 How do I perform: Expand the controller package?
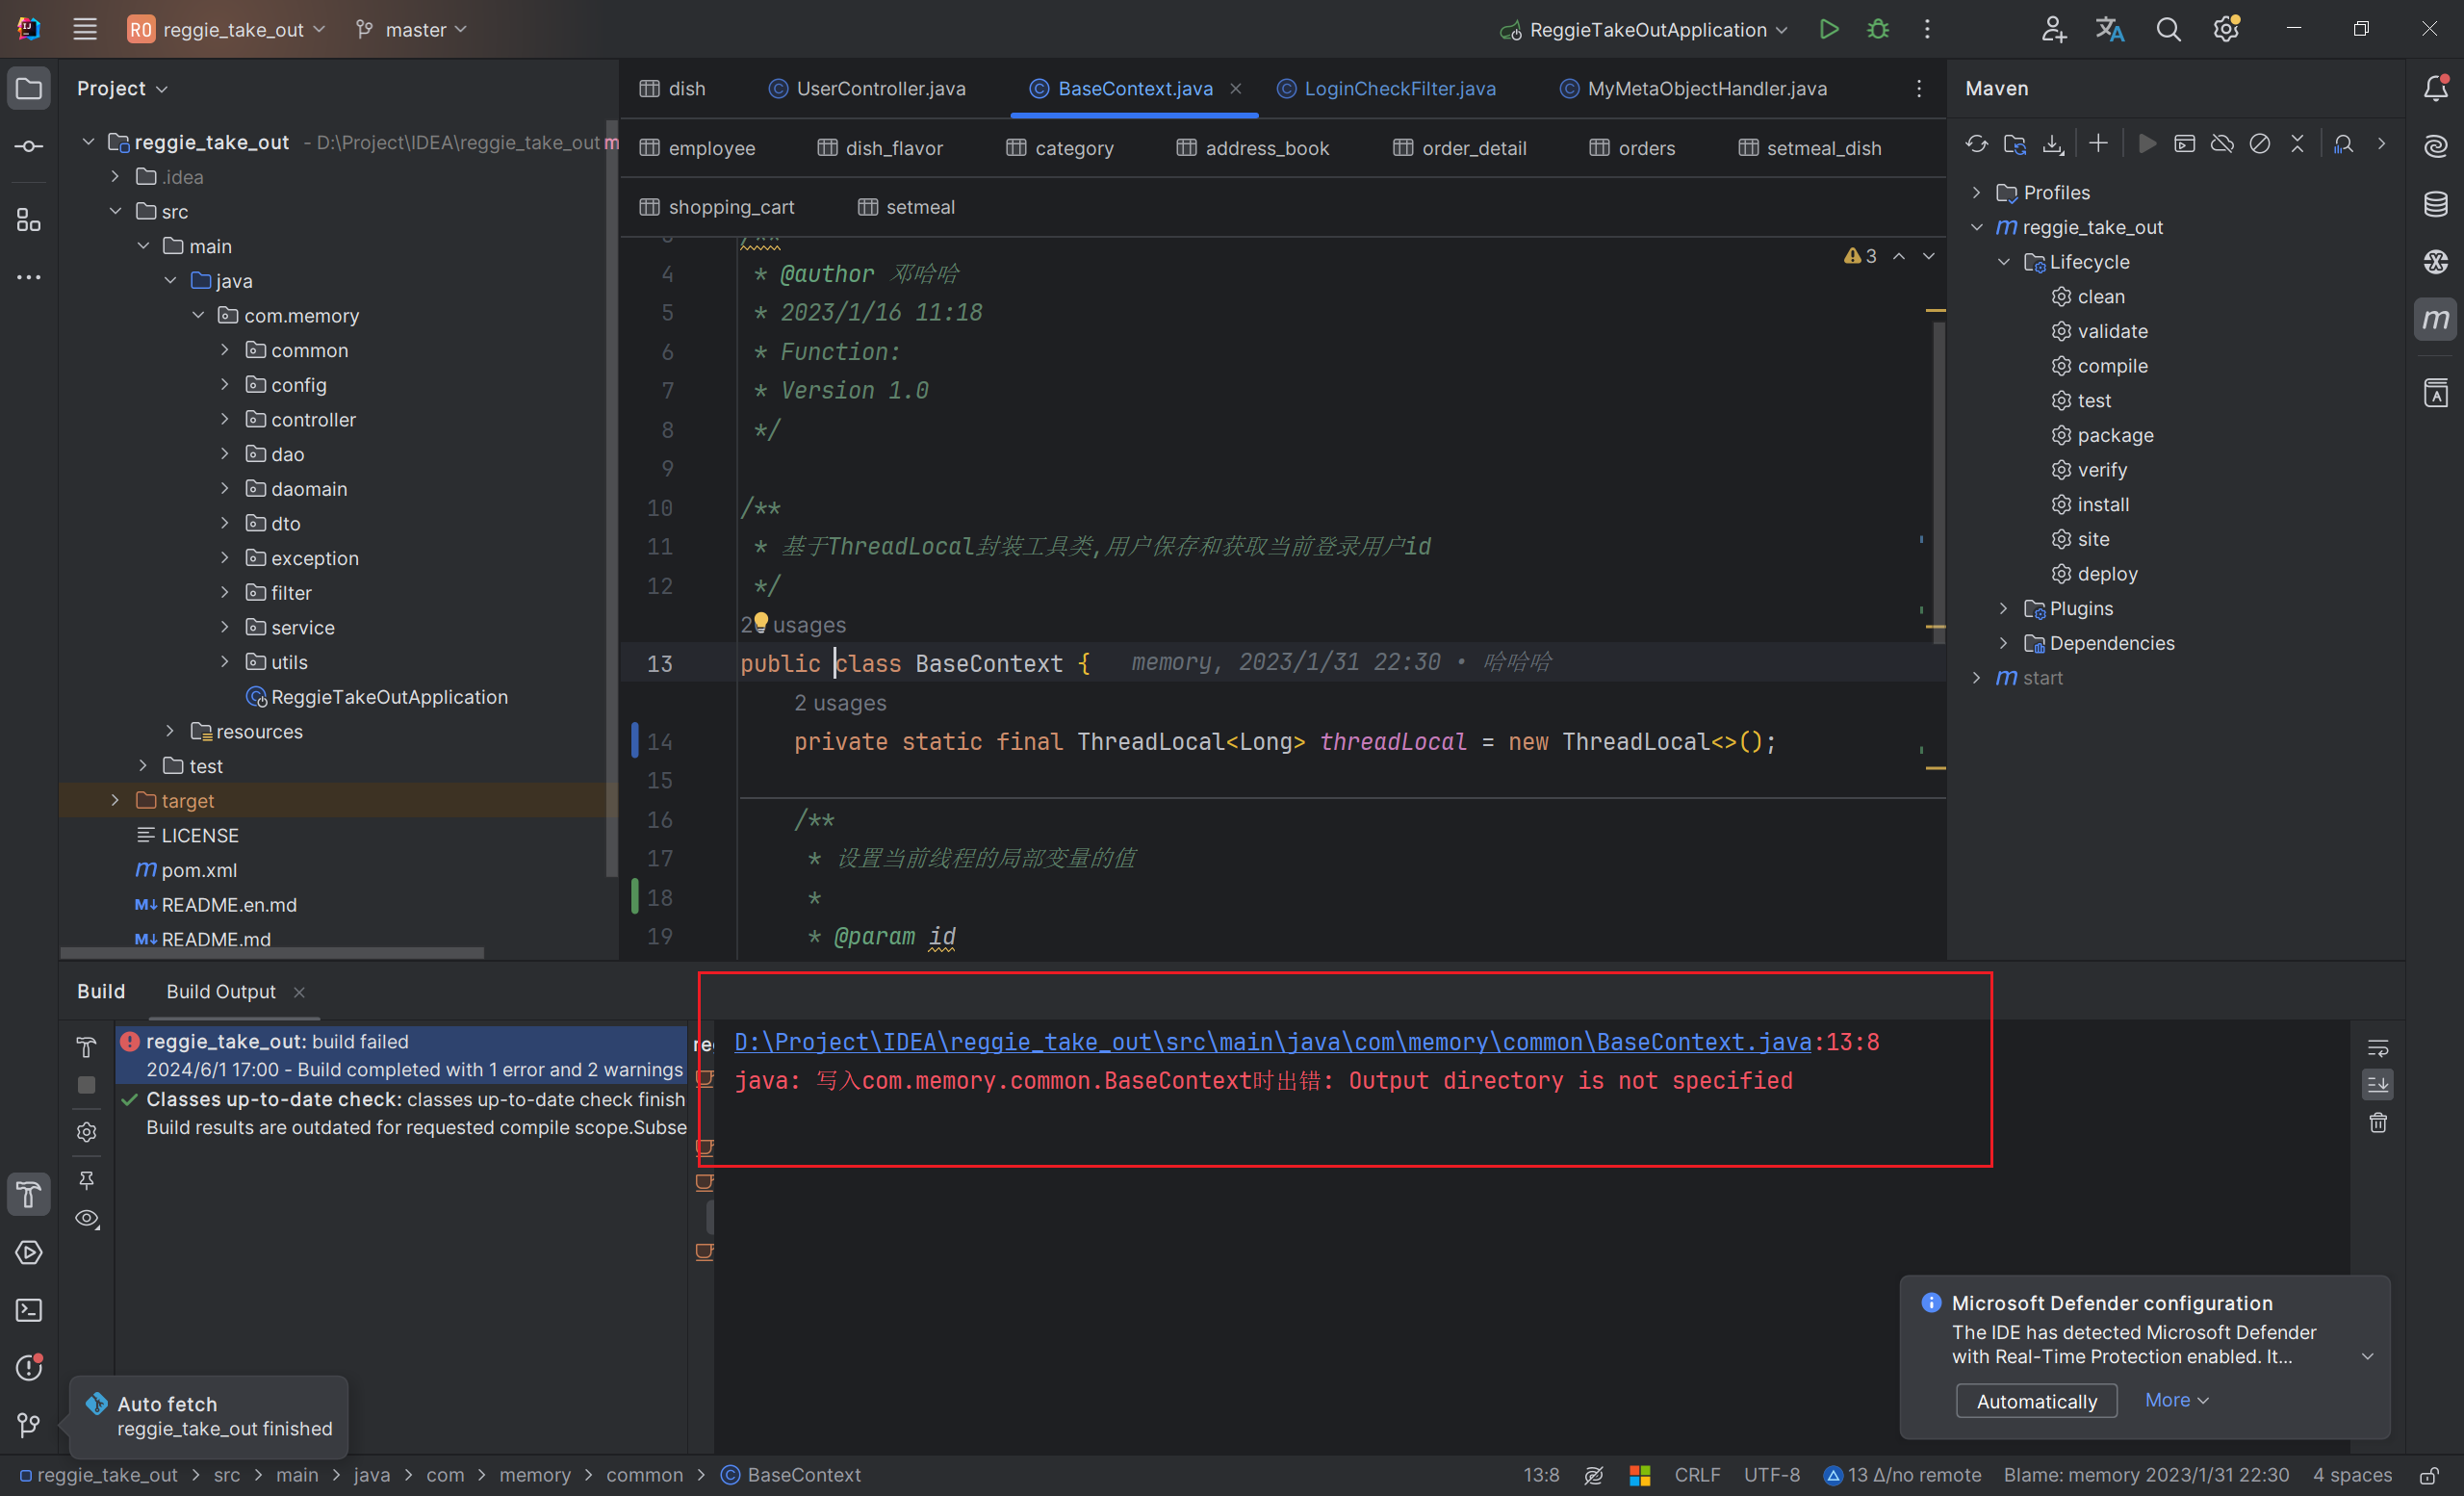click(x=225, y=419)
